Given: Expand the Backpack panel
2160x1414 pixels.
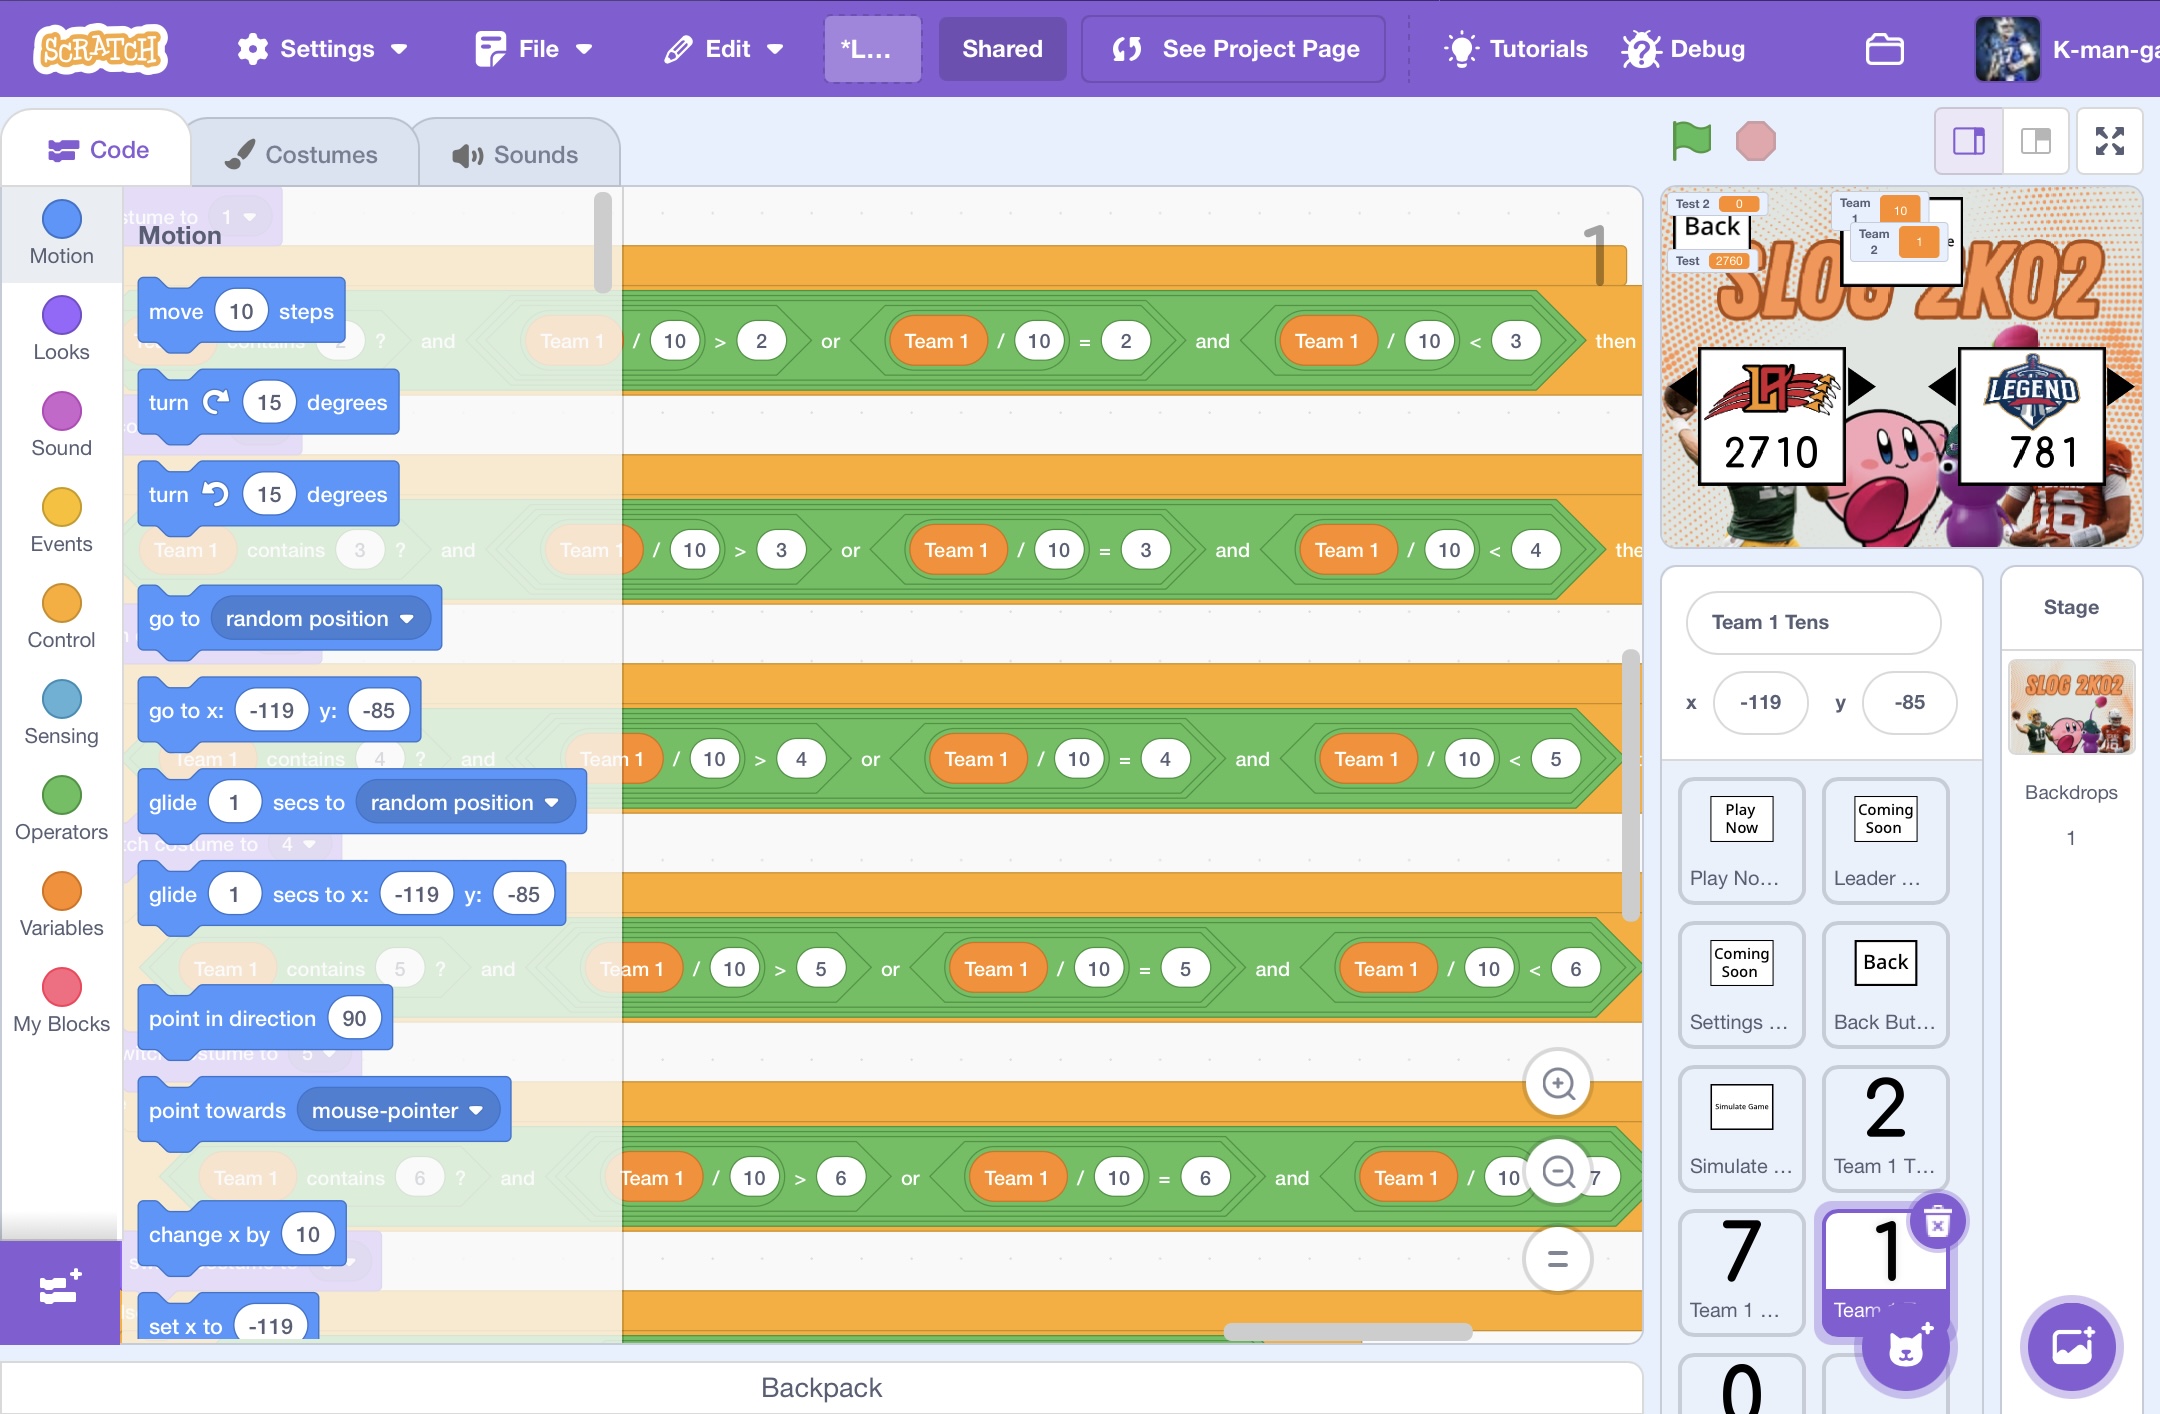Looking at the screenshot, I should (x=821, y=1388).
